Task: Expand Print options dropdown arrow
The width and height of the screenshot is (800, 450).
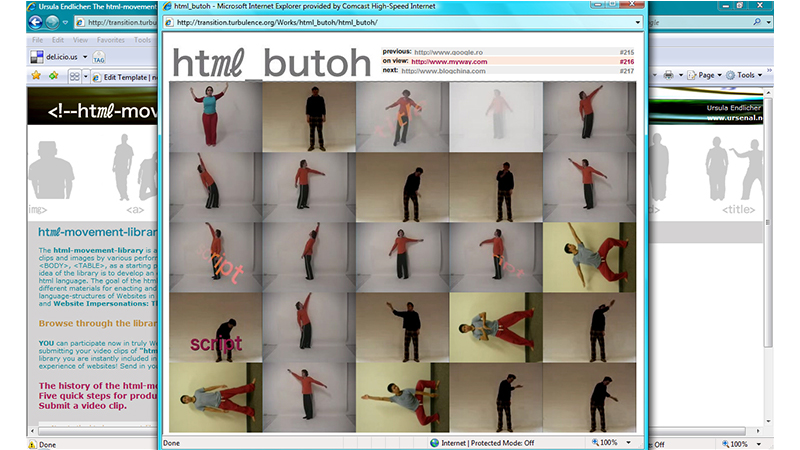Action: [x=680, y=76]
